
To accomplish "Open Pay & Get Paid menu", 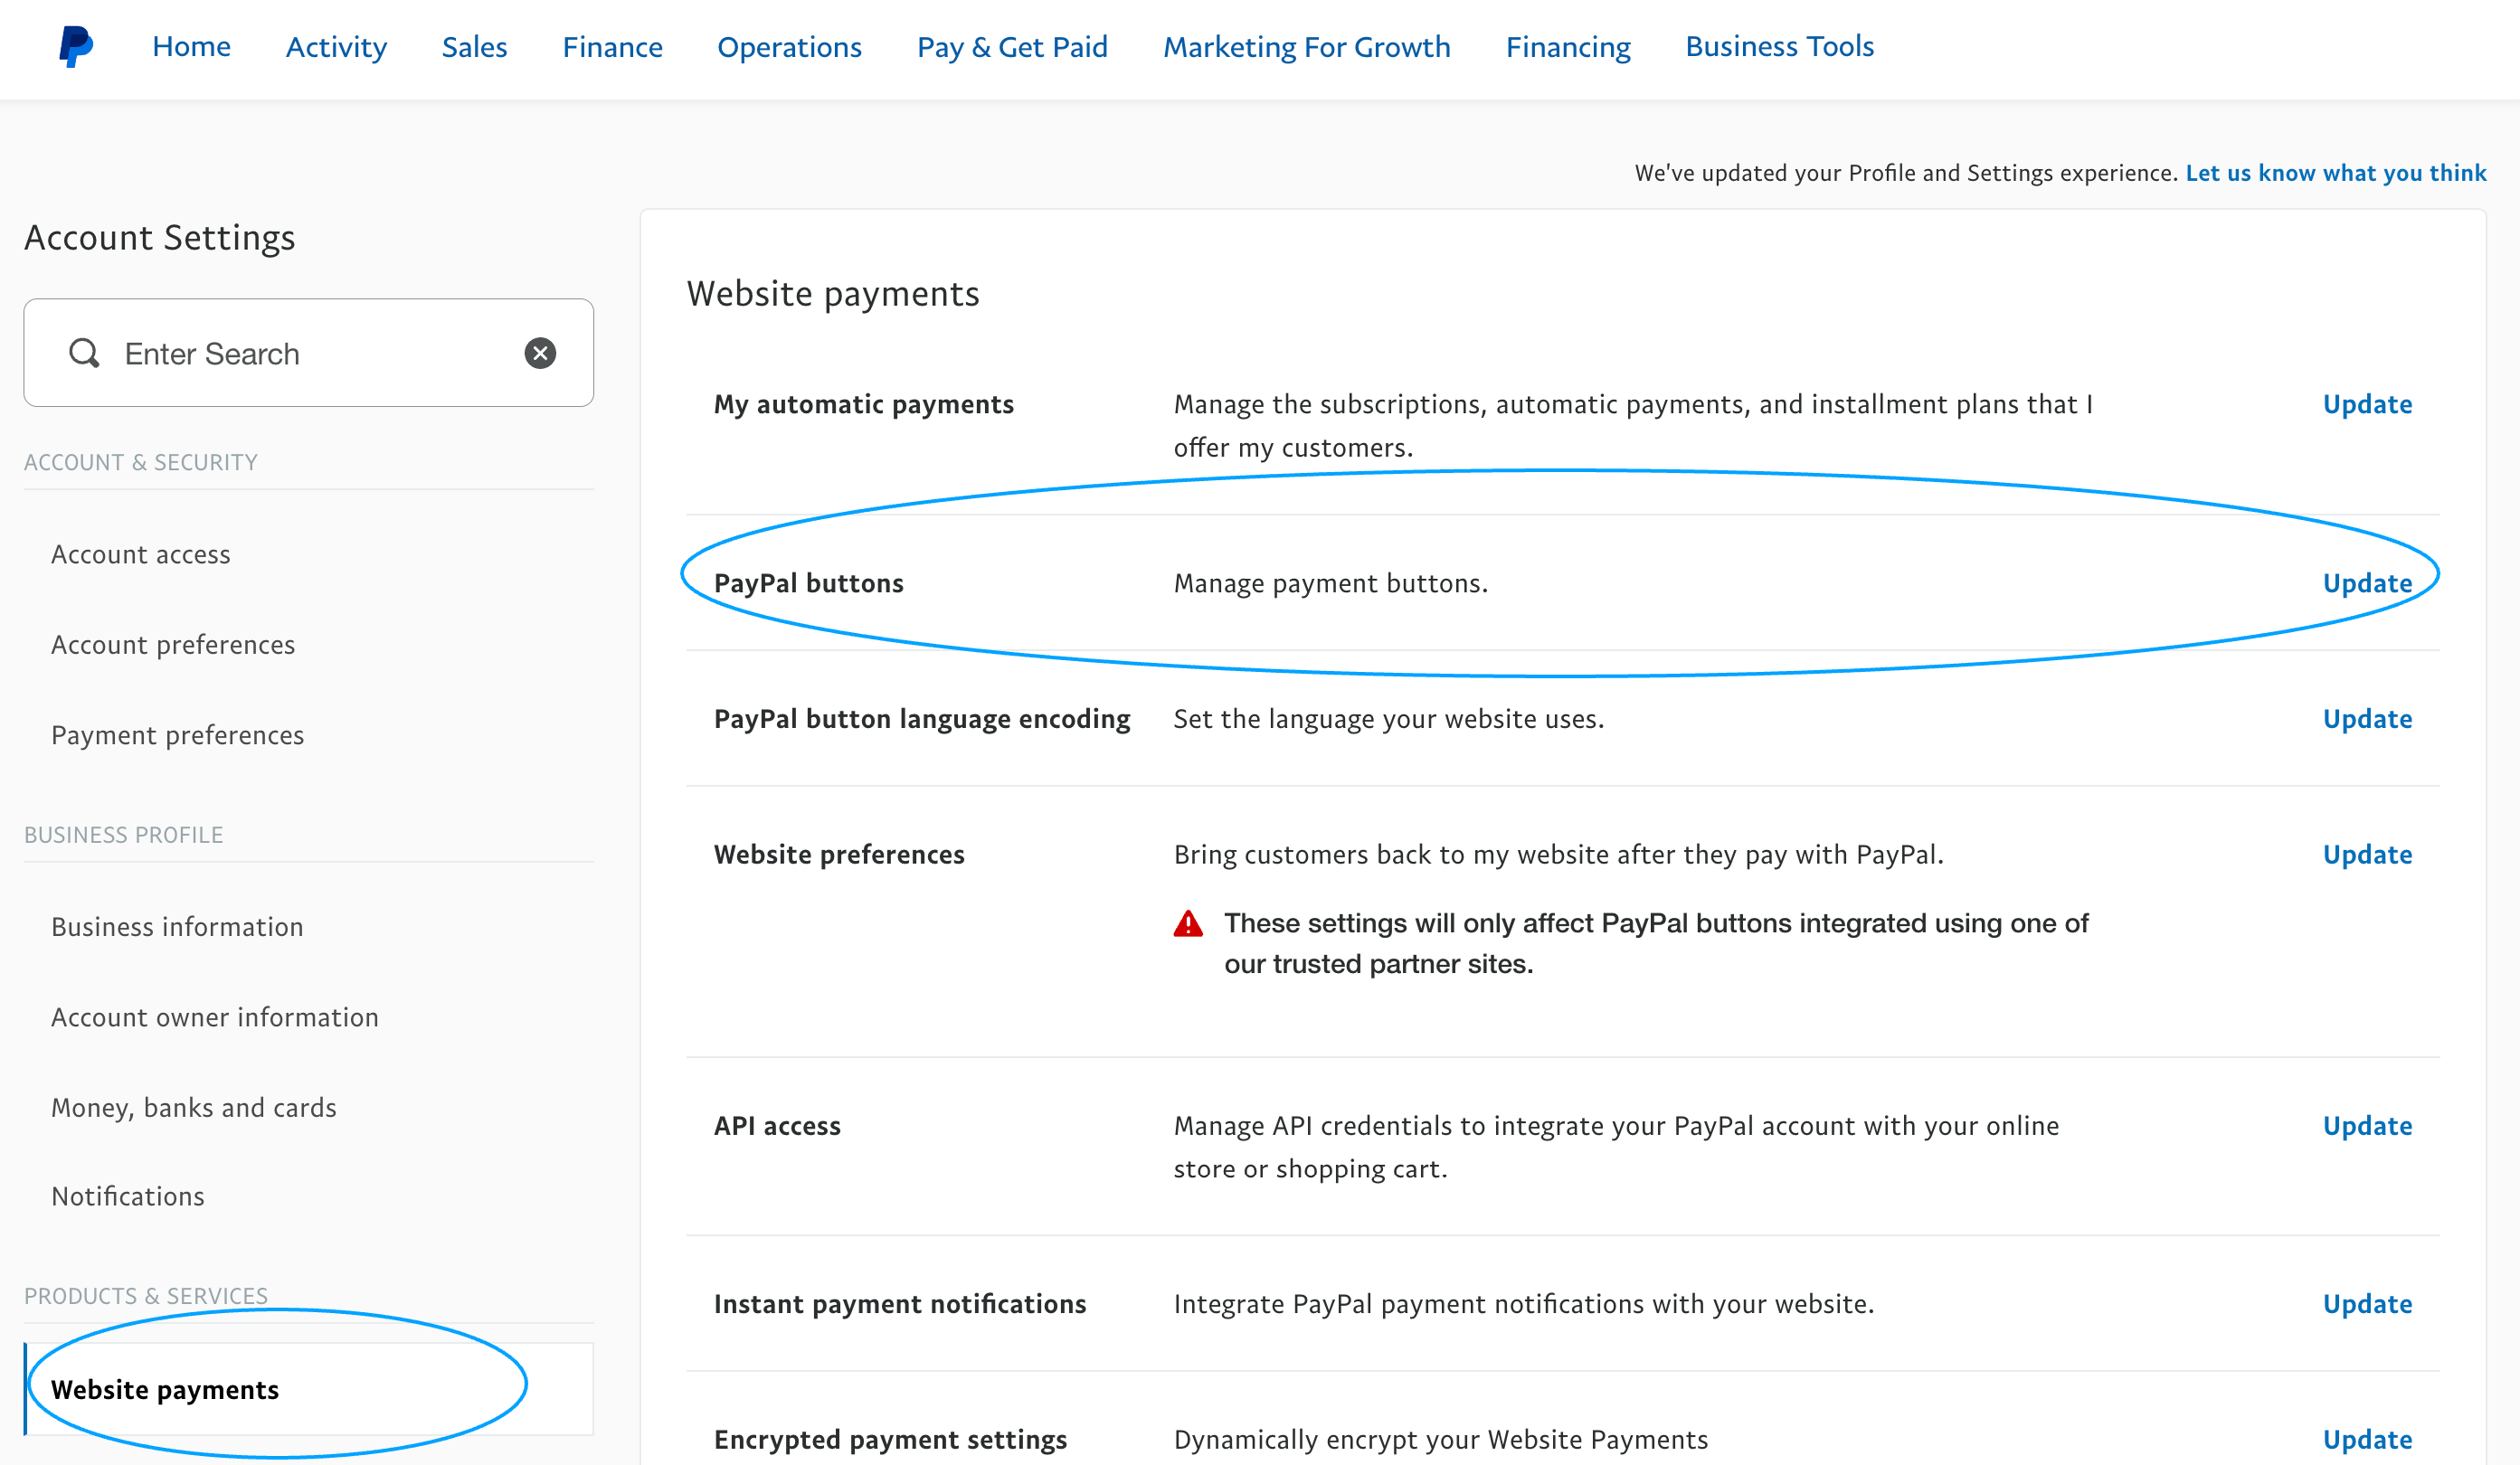I will (x=1012, y=47).
